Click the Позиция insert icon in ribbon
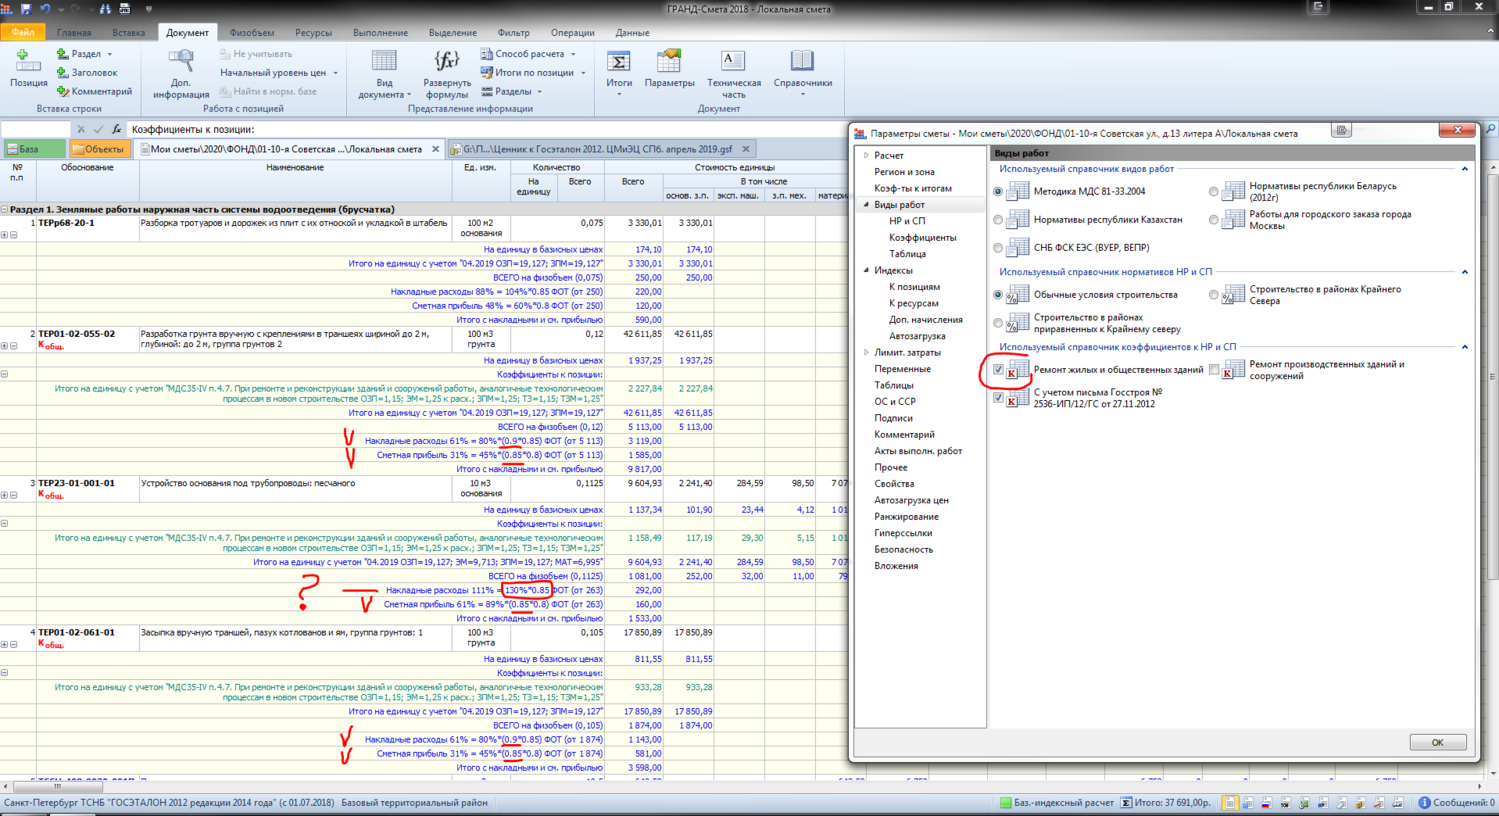This screenshot has width=1499, height=816. [28, 62]
